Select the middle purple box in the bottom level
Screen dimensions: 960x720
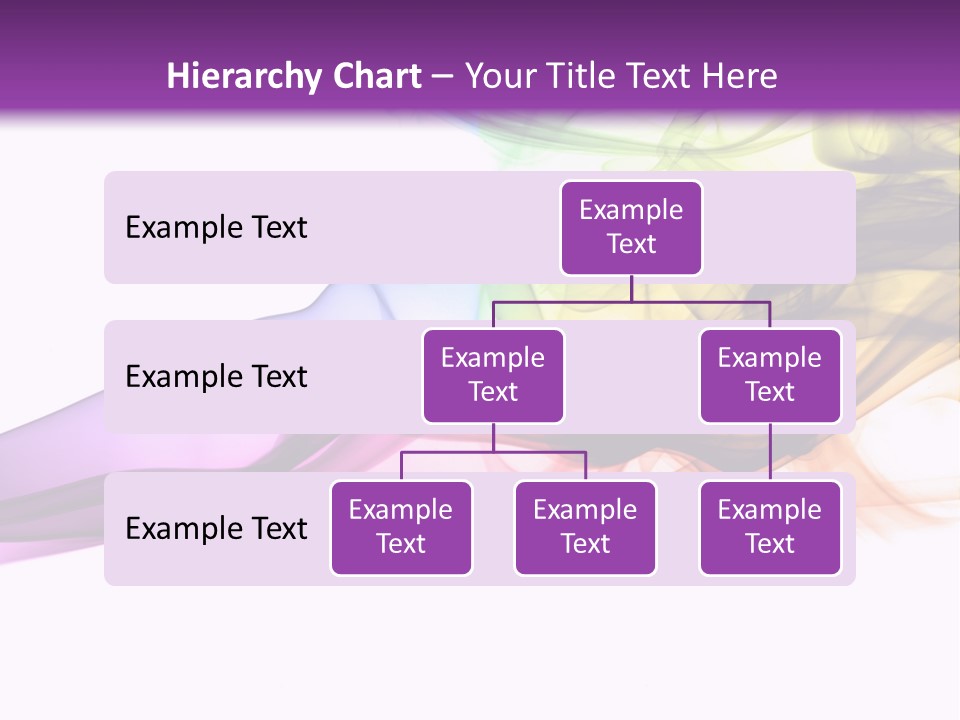tap(585, 527)
